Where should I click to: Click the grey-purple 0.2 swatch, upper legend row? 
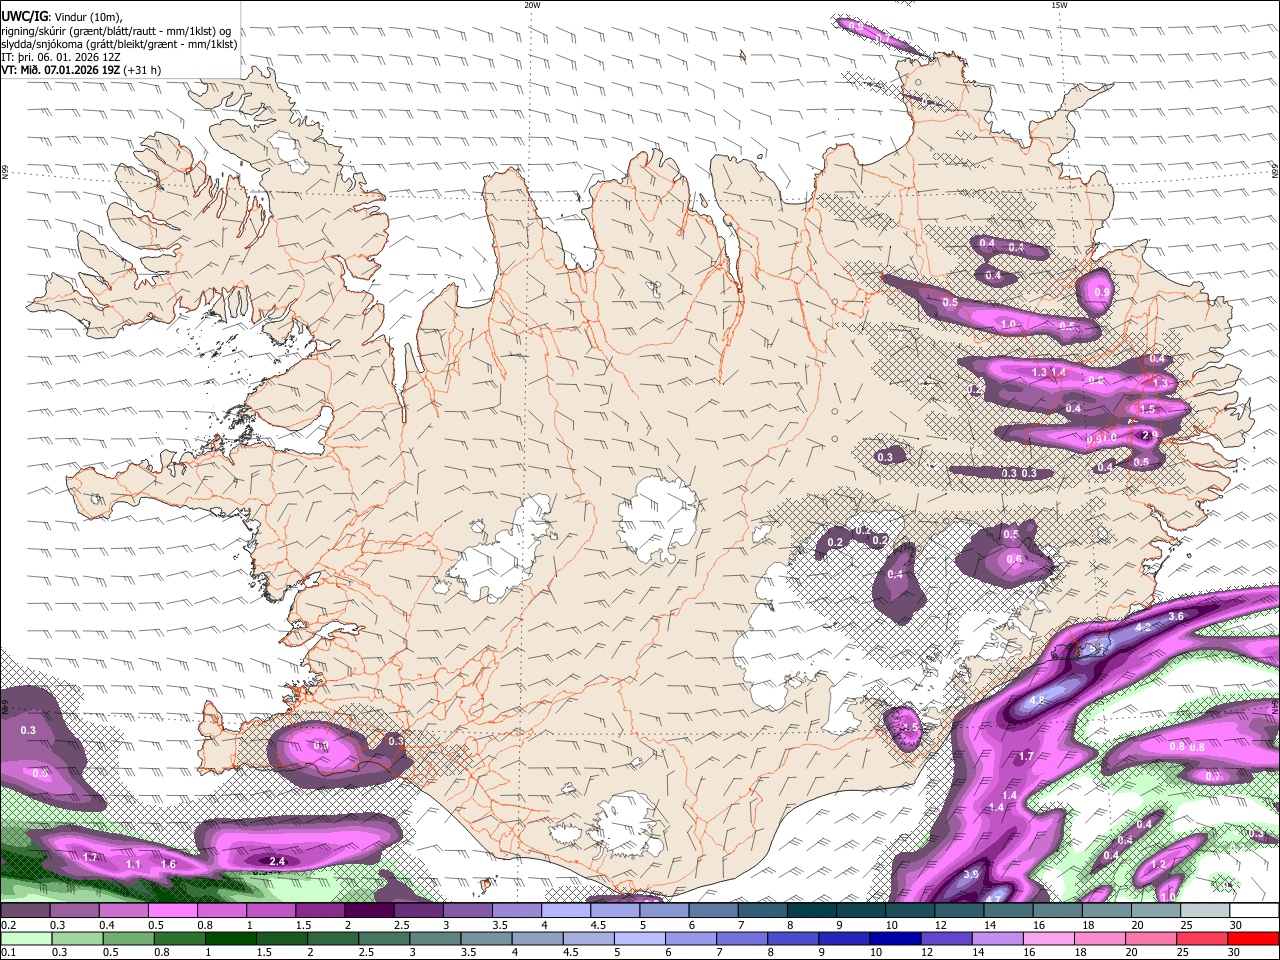[25, 911]
